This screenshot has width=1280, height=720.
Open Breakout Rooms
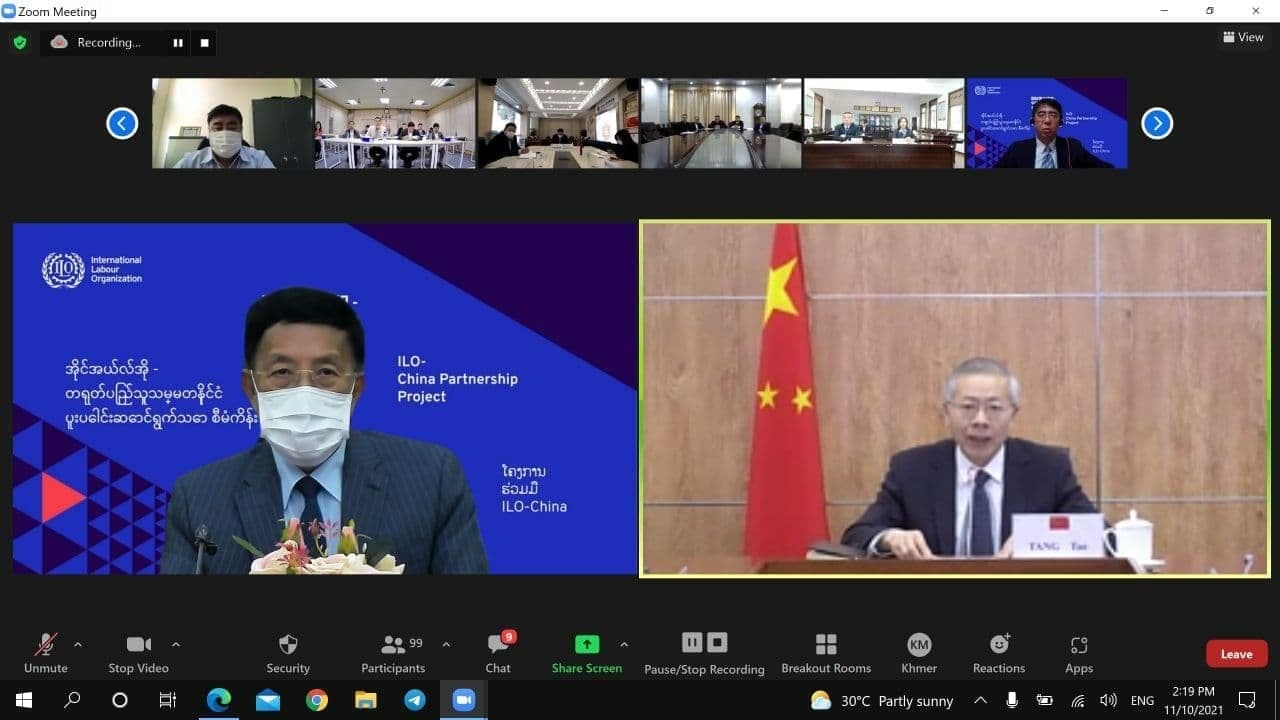(x=826, y=654)
